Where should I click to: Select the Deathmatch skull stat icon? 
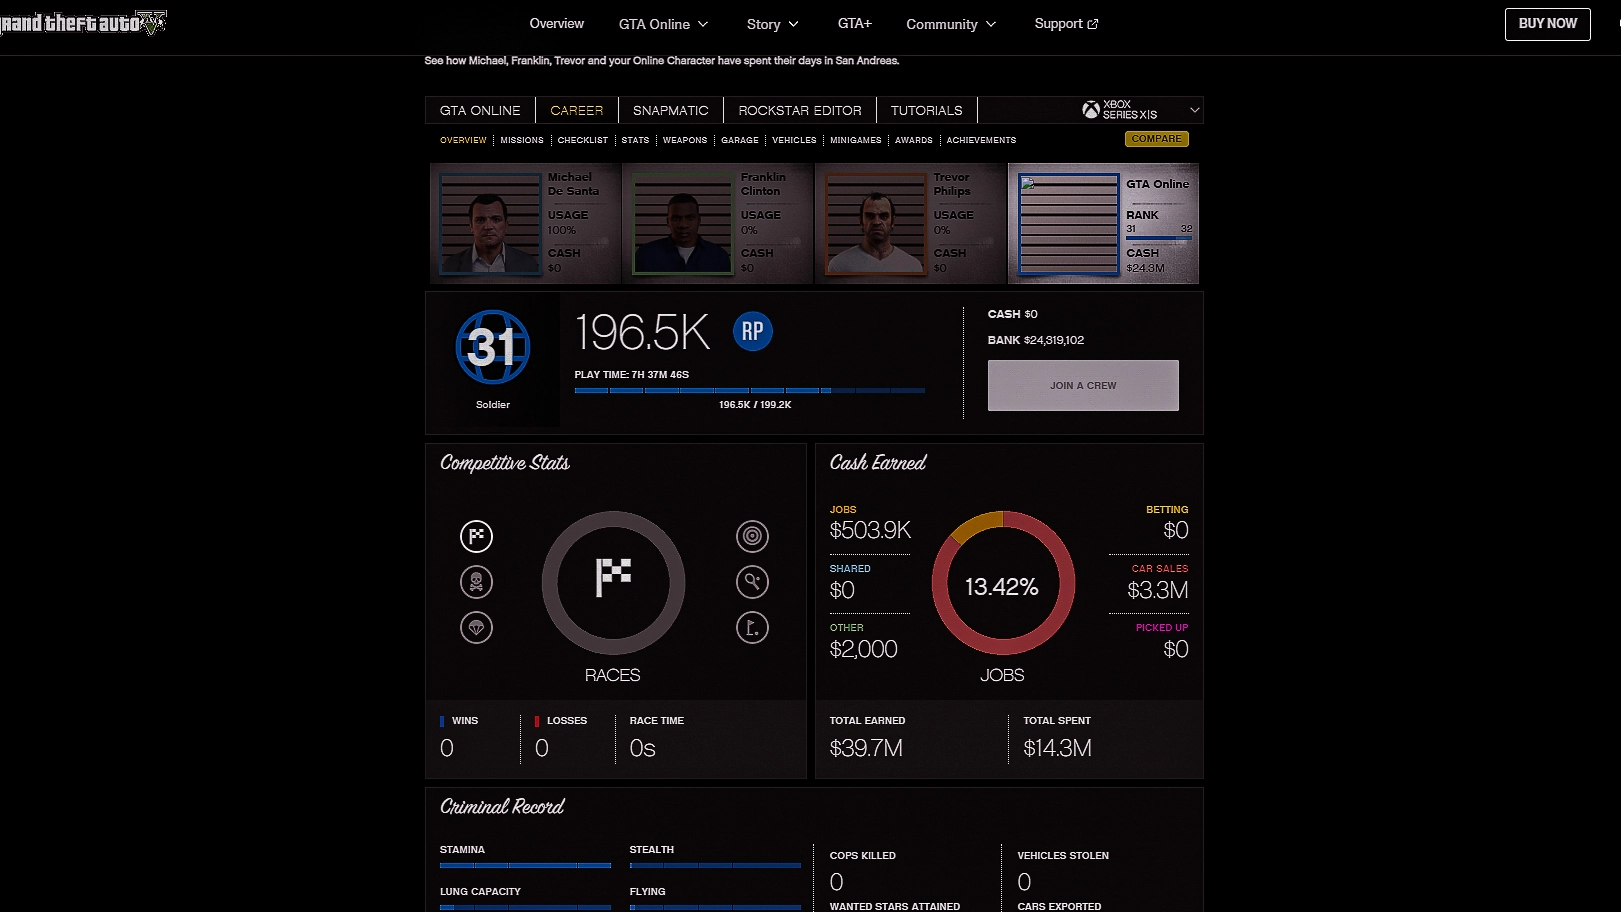(476, 582)
